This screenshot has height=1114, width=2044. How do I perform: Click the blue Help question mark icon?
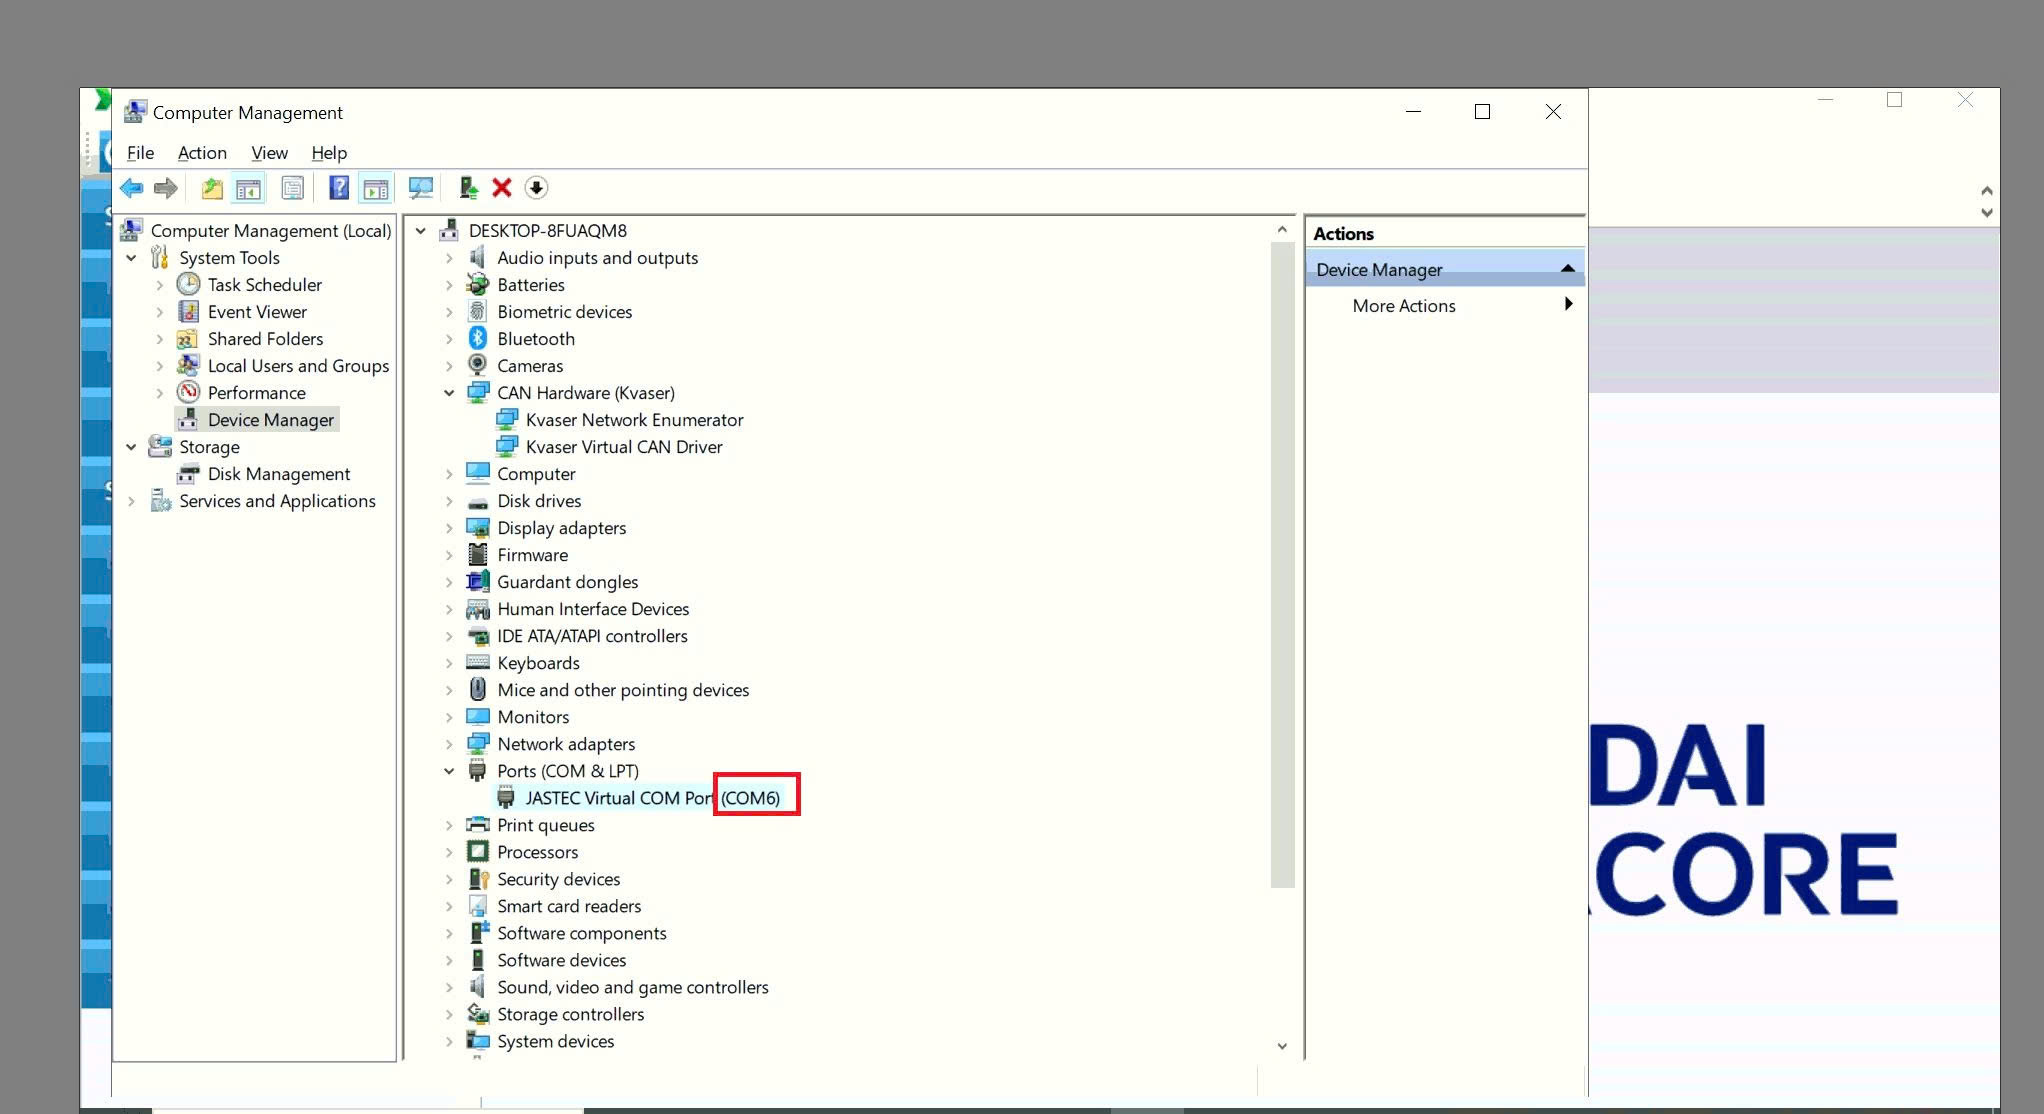click(339, 188)
